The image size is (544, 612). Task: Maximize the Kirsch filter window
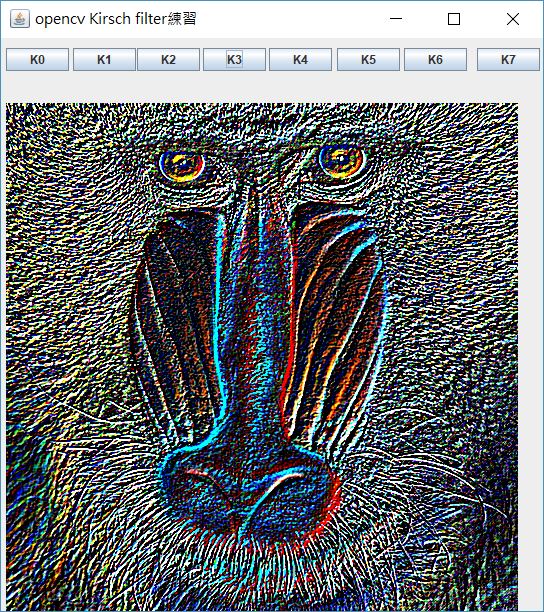pos(453,19)
